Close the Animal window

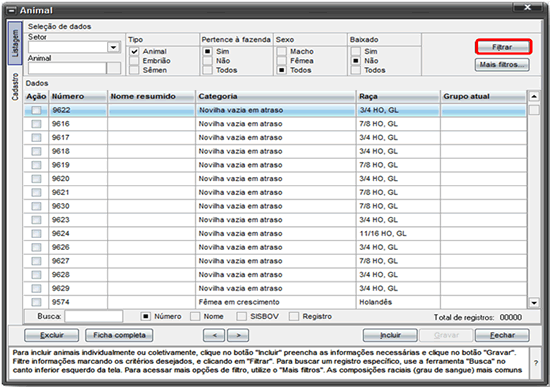pos(527,7)
